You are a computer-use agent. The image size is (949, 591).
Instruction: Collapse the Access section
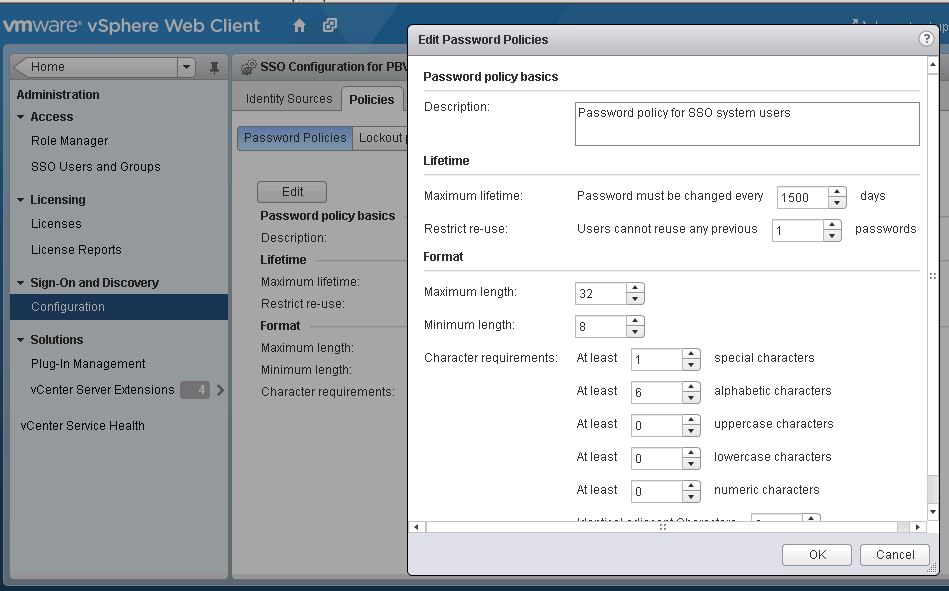(x=21, y=117)
